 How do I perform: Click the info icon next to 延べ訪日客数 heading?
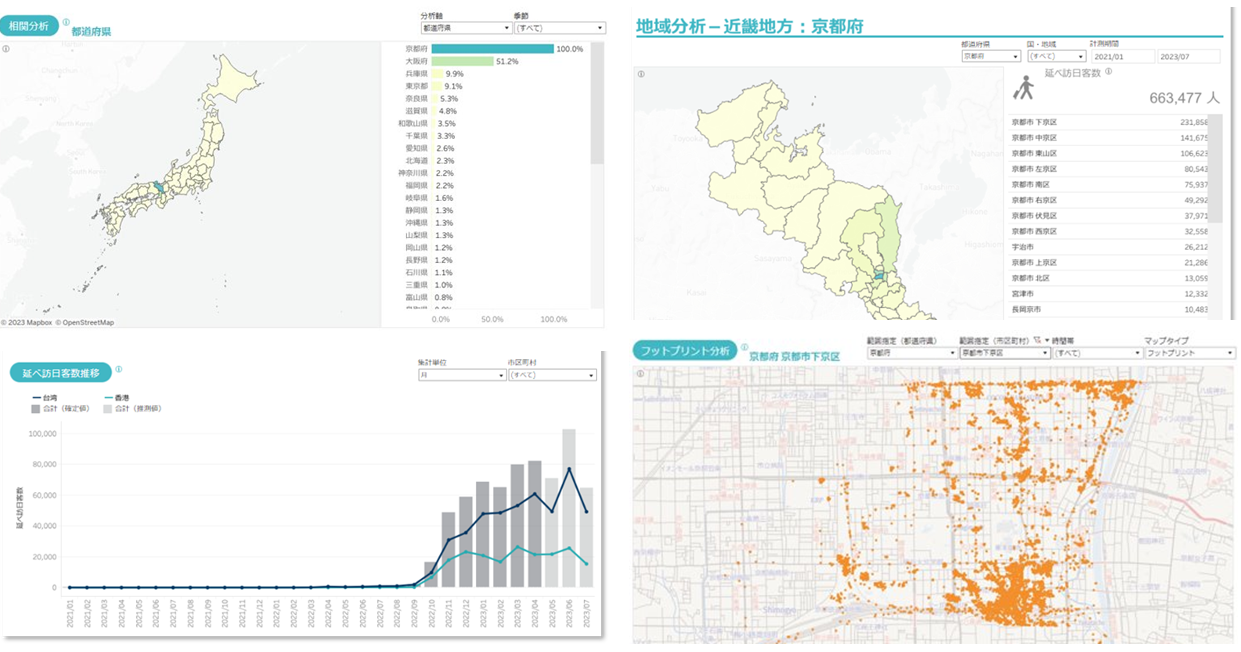(1109, 72)
